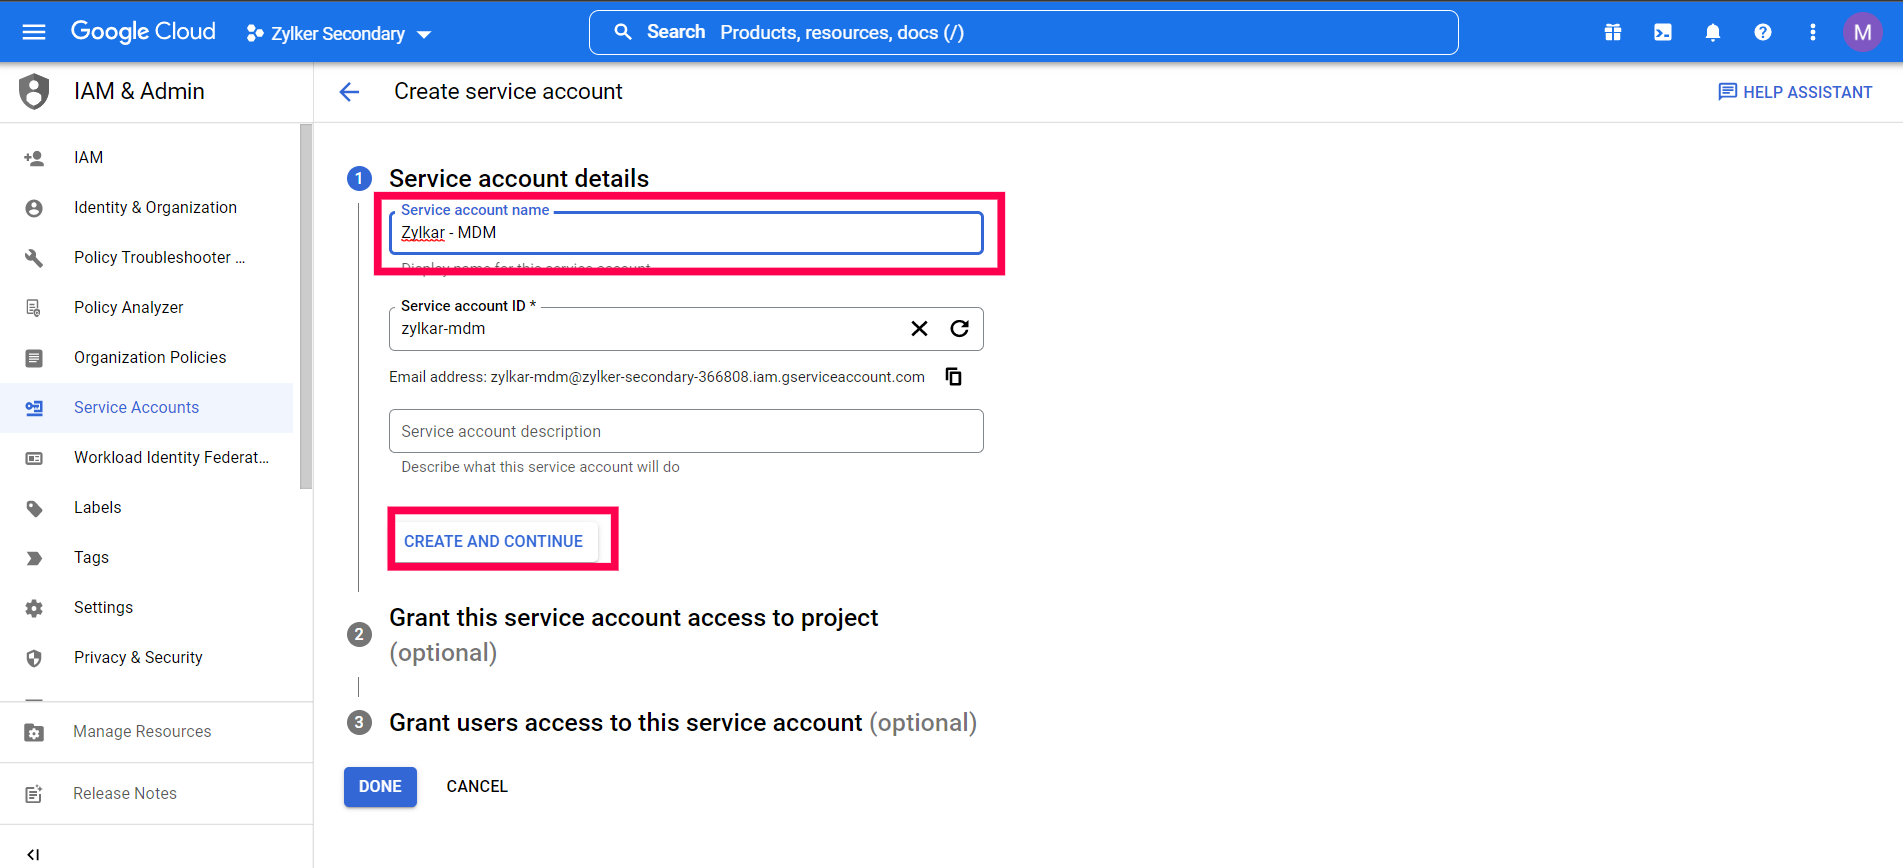Go back using the arrow icon
The width and height of the screenshot is (1903, 868).
click(x=349, y=92)
